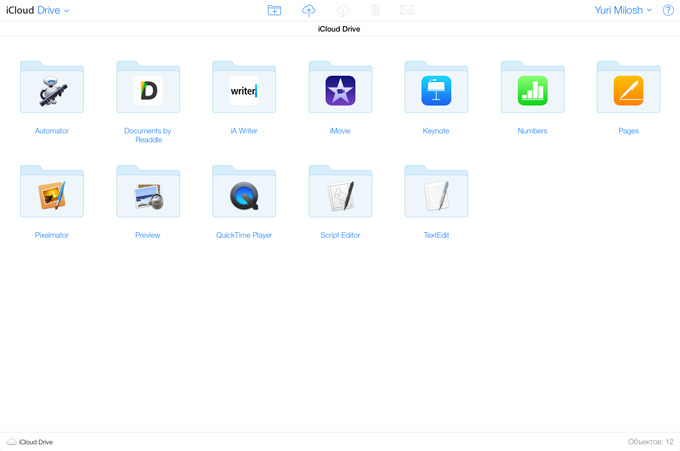This screenshot has width=680, height=451.
Task: Open the Automator folder icon
Action: coord(52,87)
